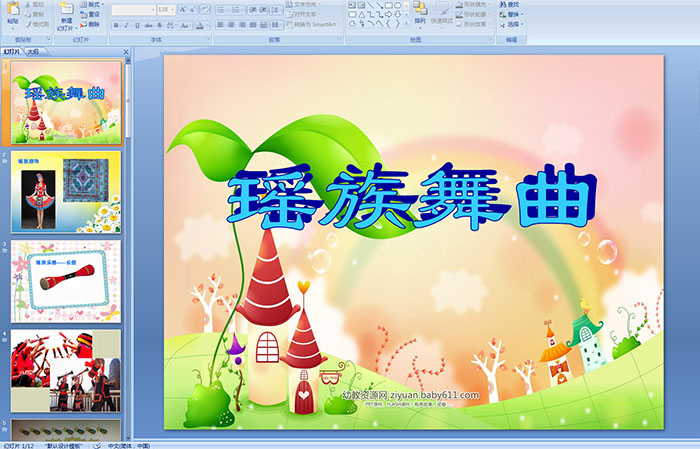700x449 pixels.
Task: Open the Character Spacing (AV) dropdown
Action: click(x=171, y=25)
